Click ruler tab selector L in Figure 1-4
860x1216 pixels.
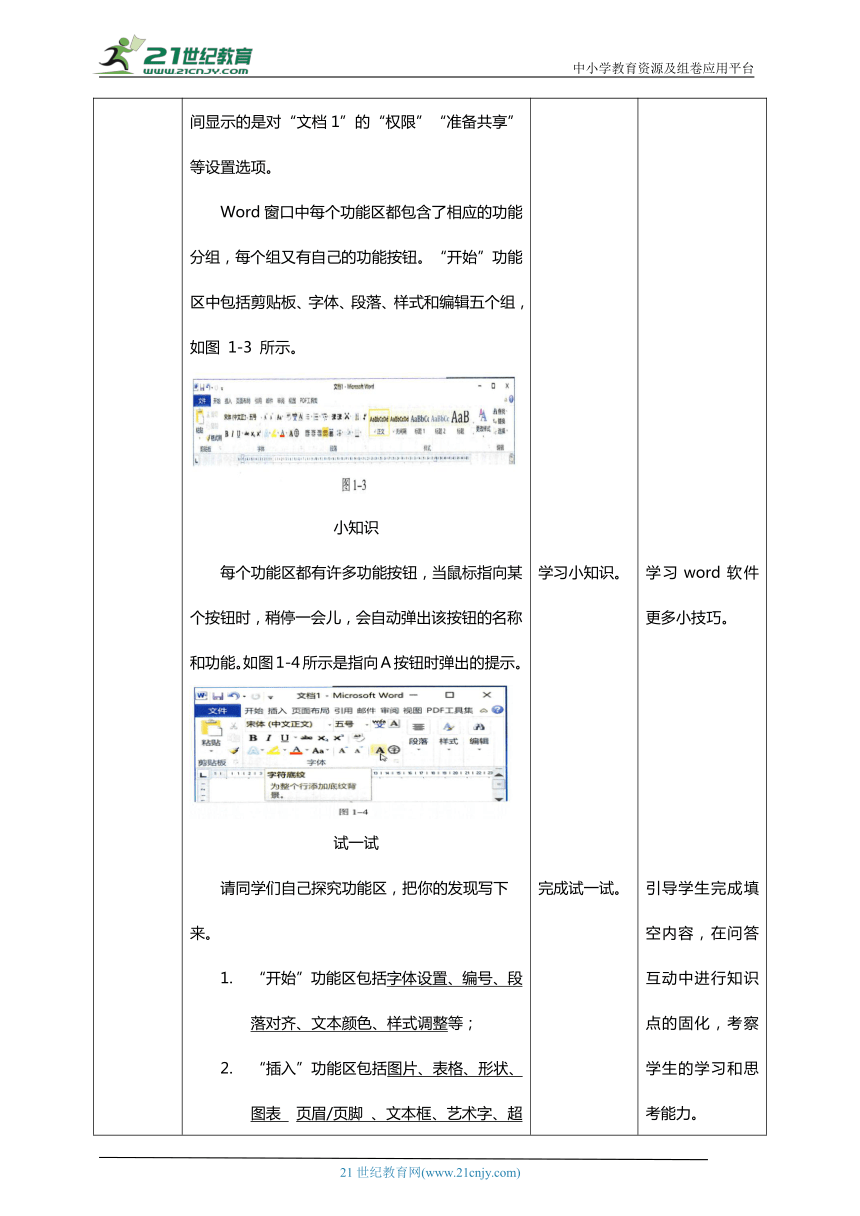tap(202, 774)
